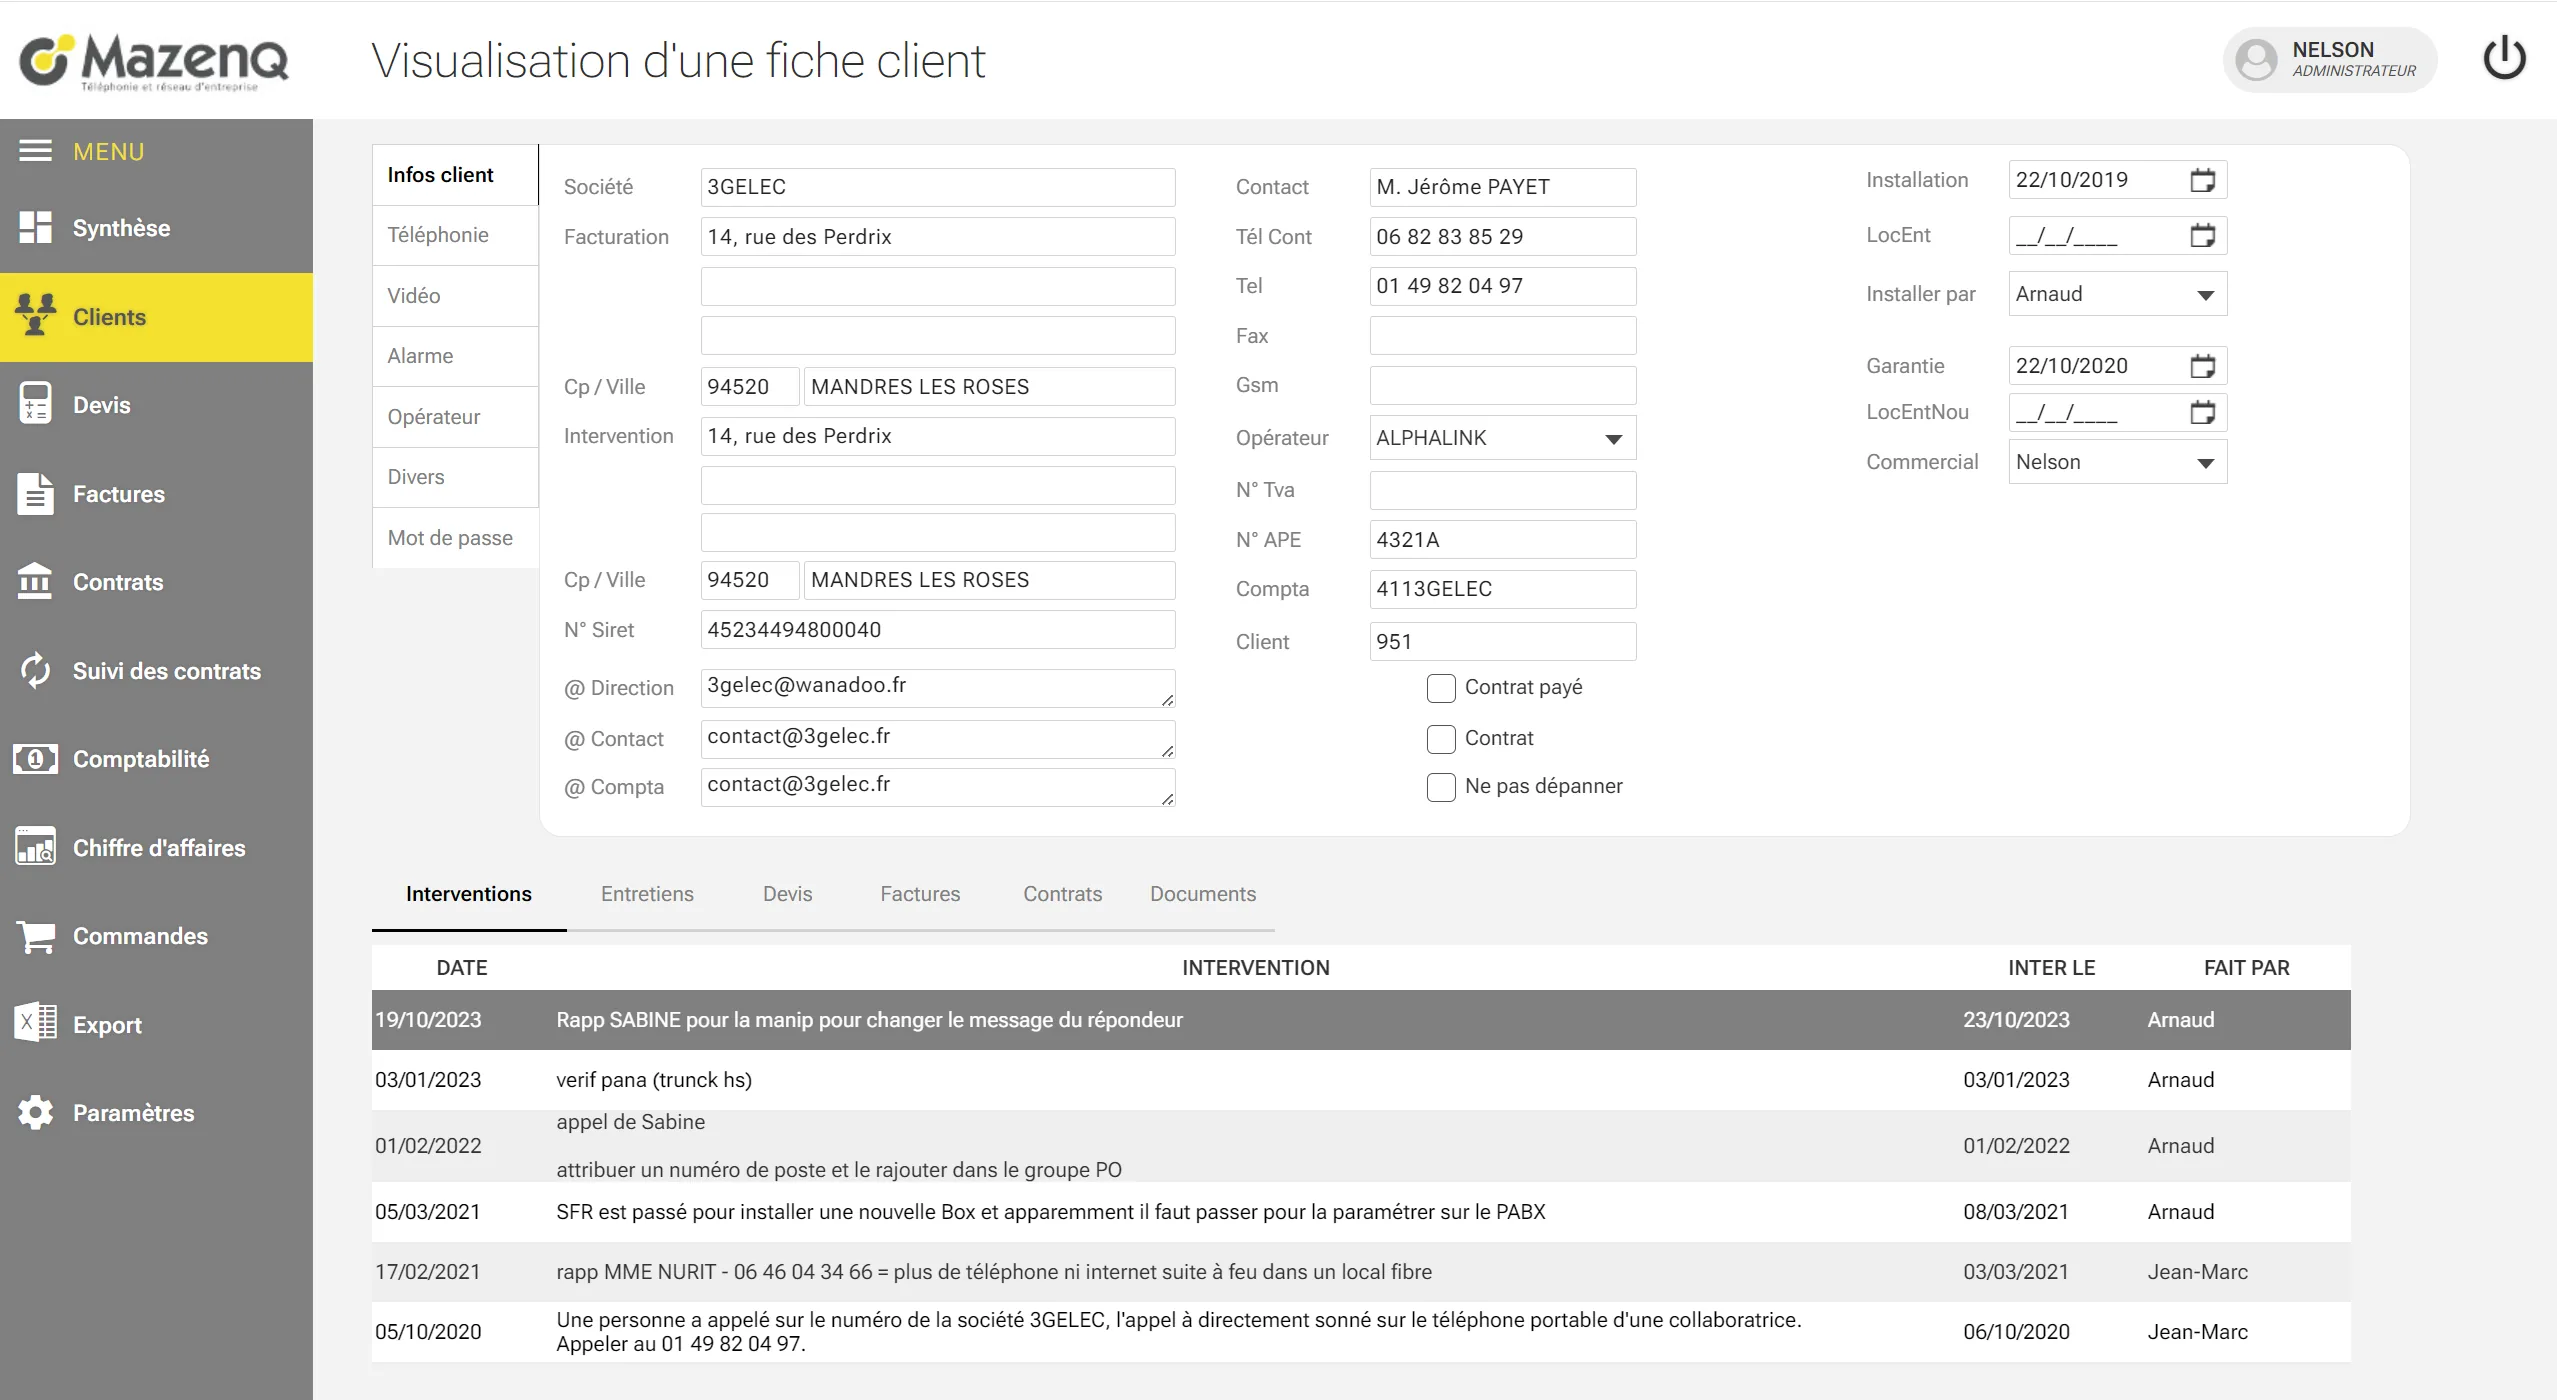Open Chiffre d'affaires chart icon
The image size is (2557, 1400).
[35, 847]
